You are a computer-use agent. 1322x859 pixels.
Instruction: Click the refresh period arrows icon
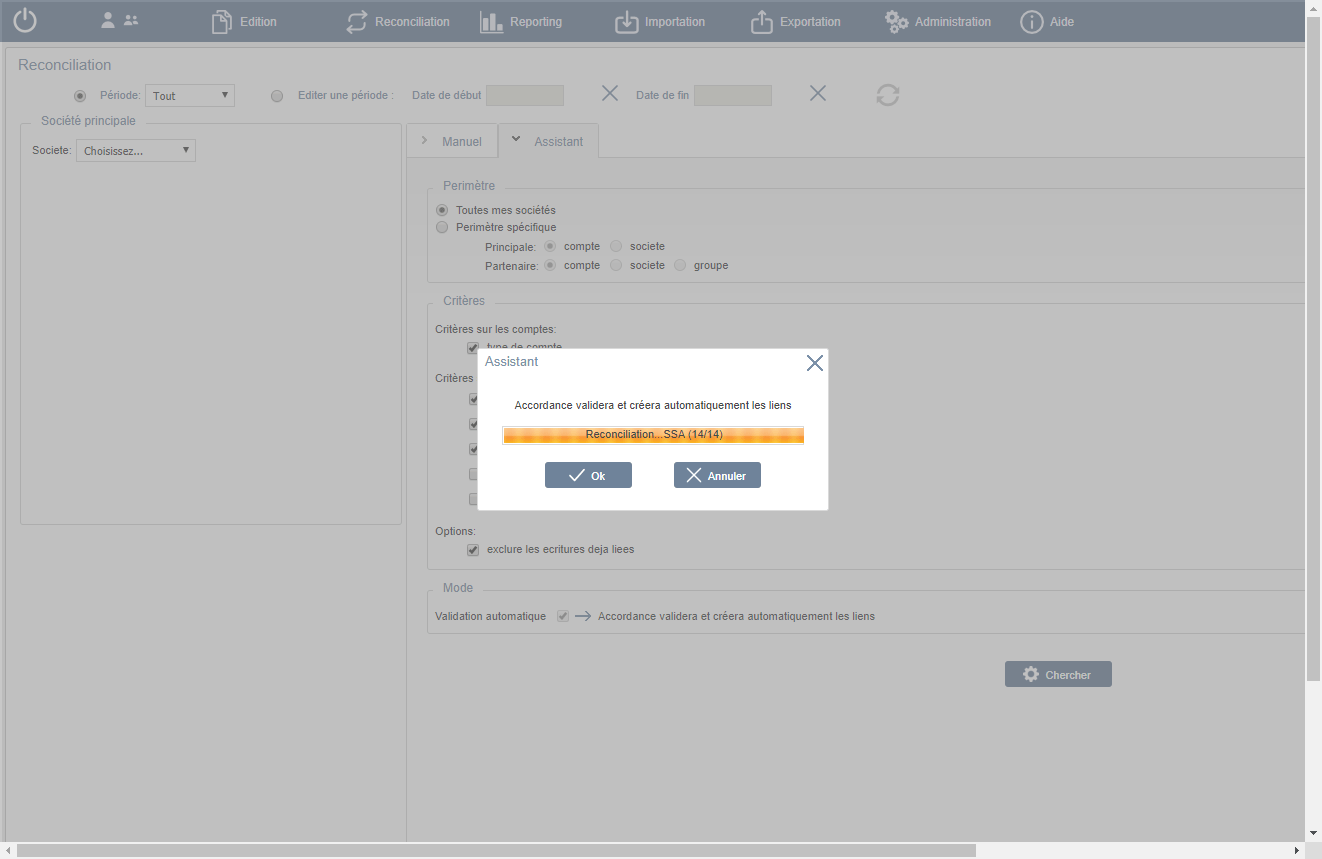(887, 95)
